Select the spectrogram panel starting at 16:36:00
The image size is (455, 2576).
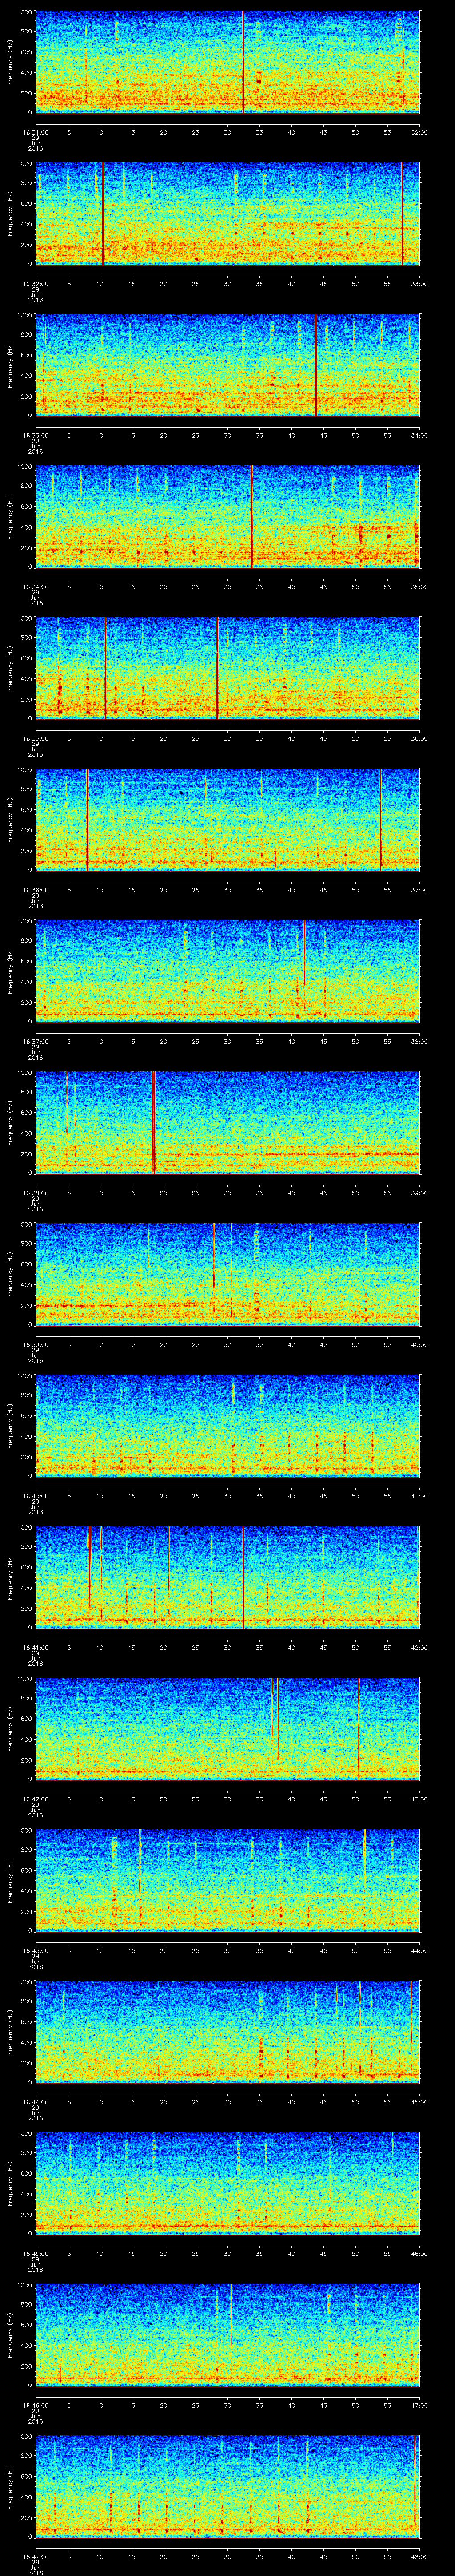tap(228, 819)
